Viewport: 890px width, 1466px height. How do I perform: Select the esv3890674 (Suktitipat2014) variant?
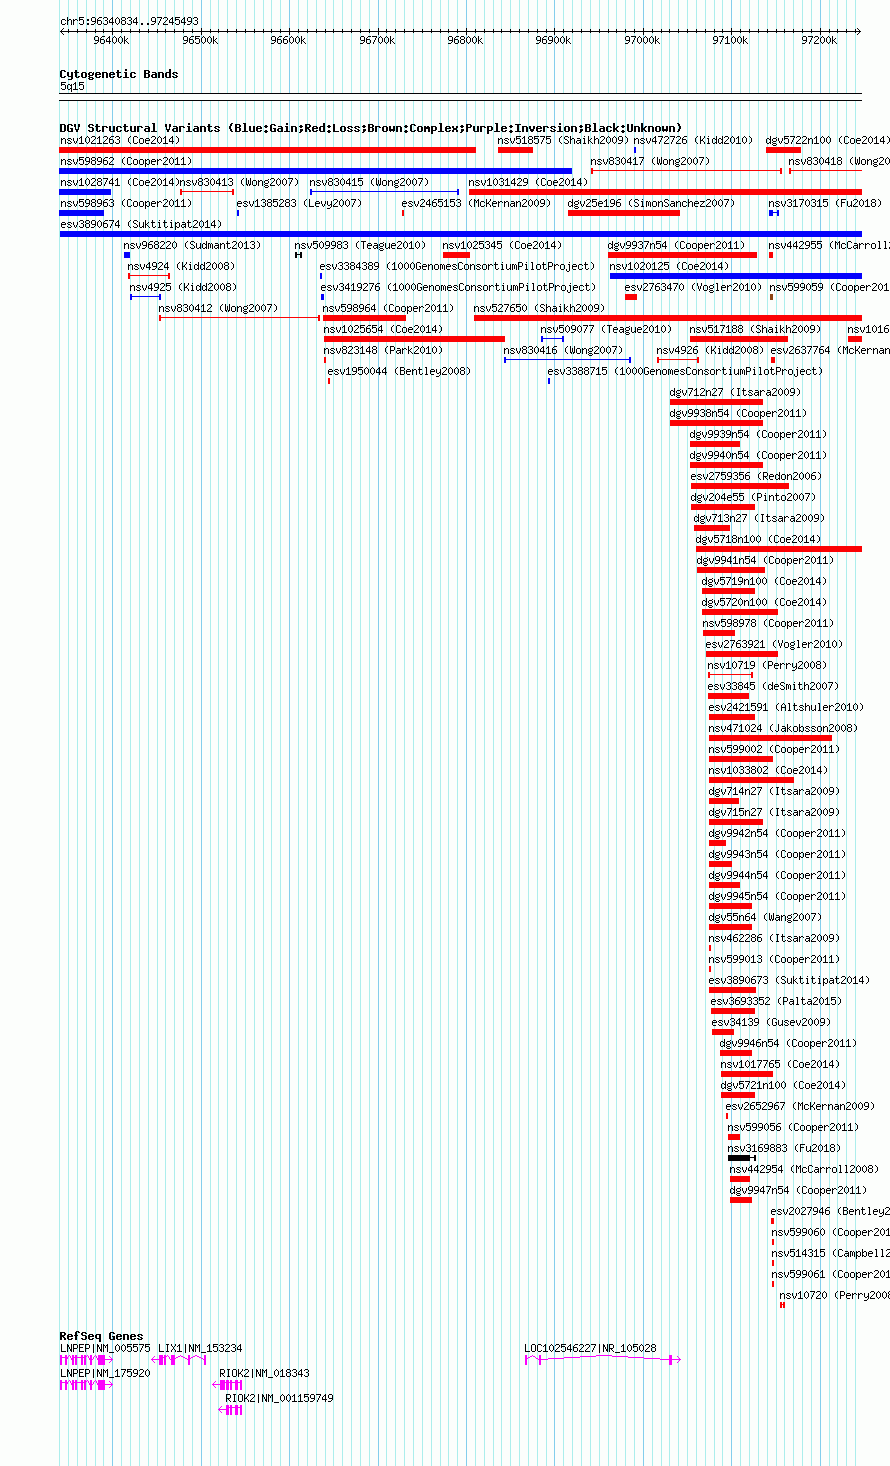[461, 234]
